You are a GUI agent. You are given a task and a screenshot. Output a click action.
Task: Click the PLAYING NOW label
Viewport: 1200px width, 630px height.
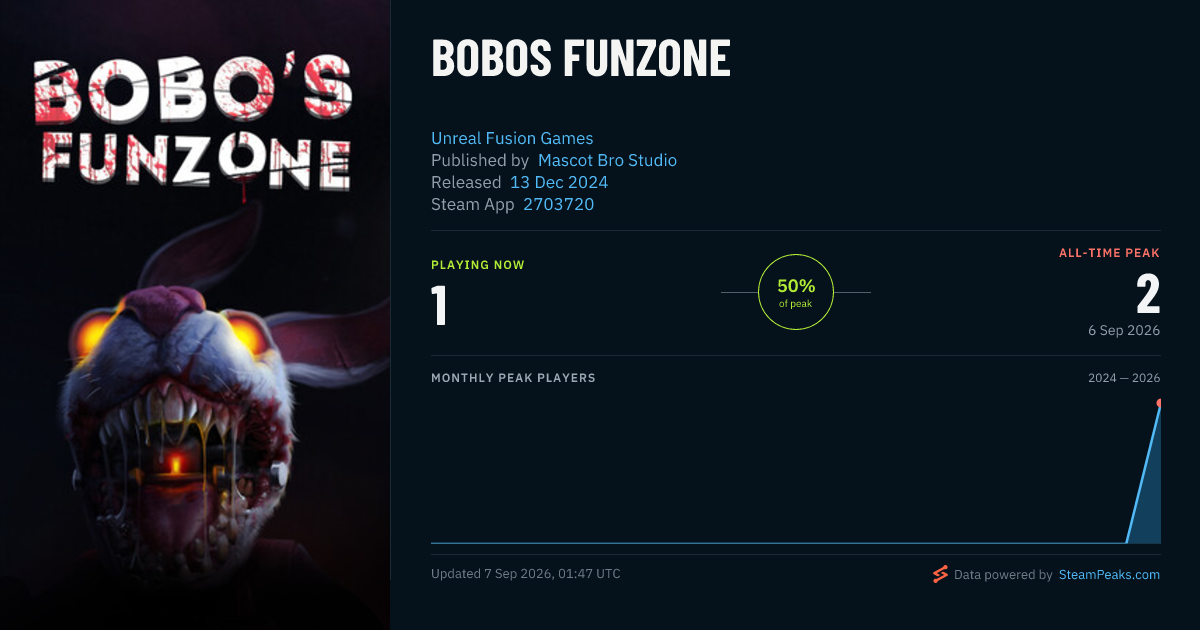point(478,265)
